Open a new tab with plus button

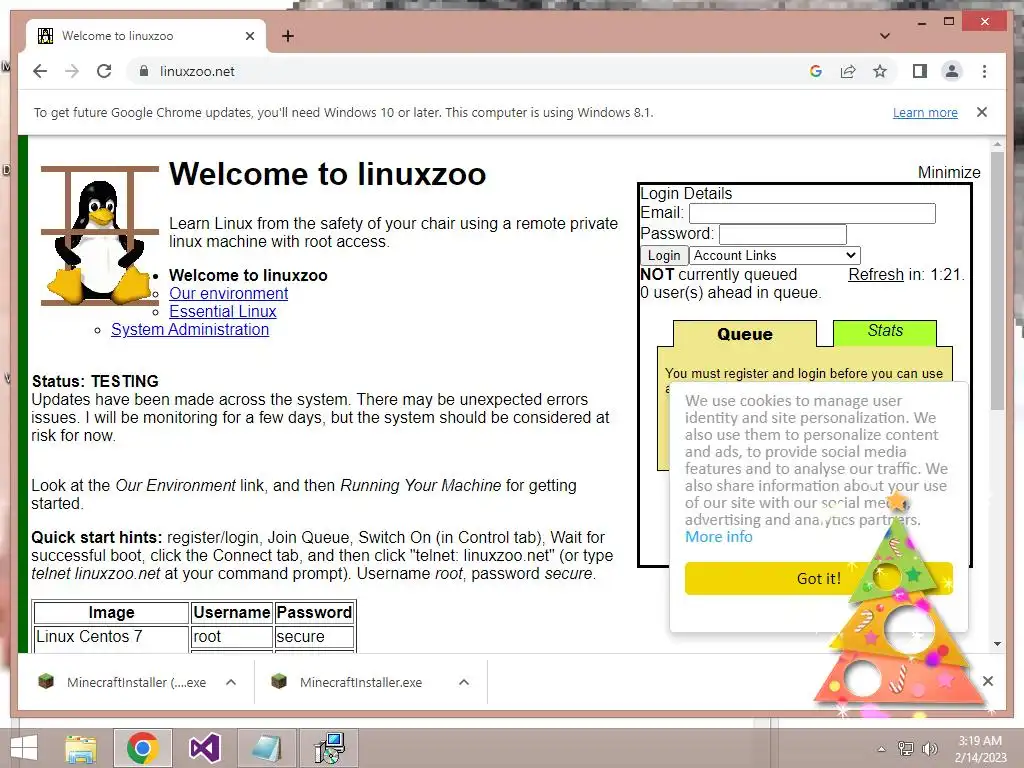point(288,36)
